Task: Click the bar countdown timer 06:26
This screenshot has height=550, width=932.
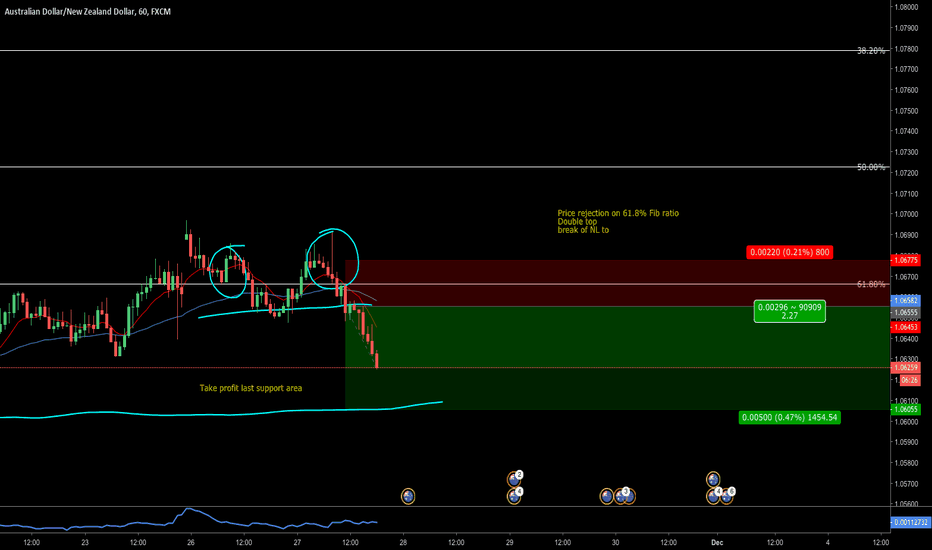Action: click(910, 380)
